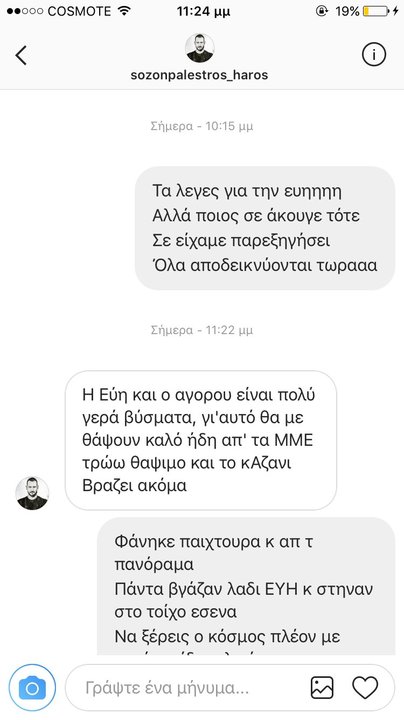
Task: Tap the profile picture in header
Action: [x=199, y=48]
